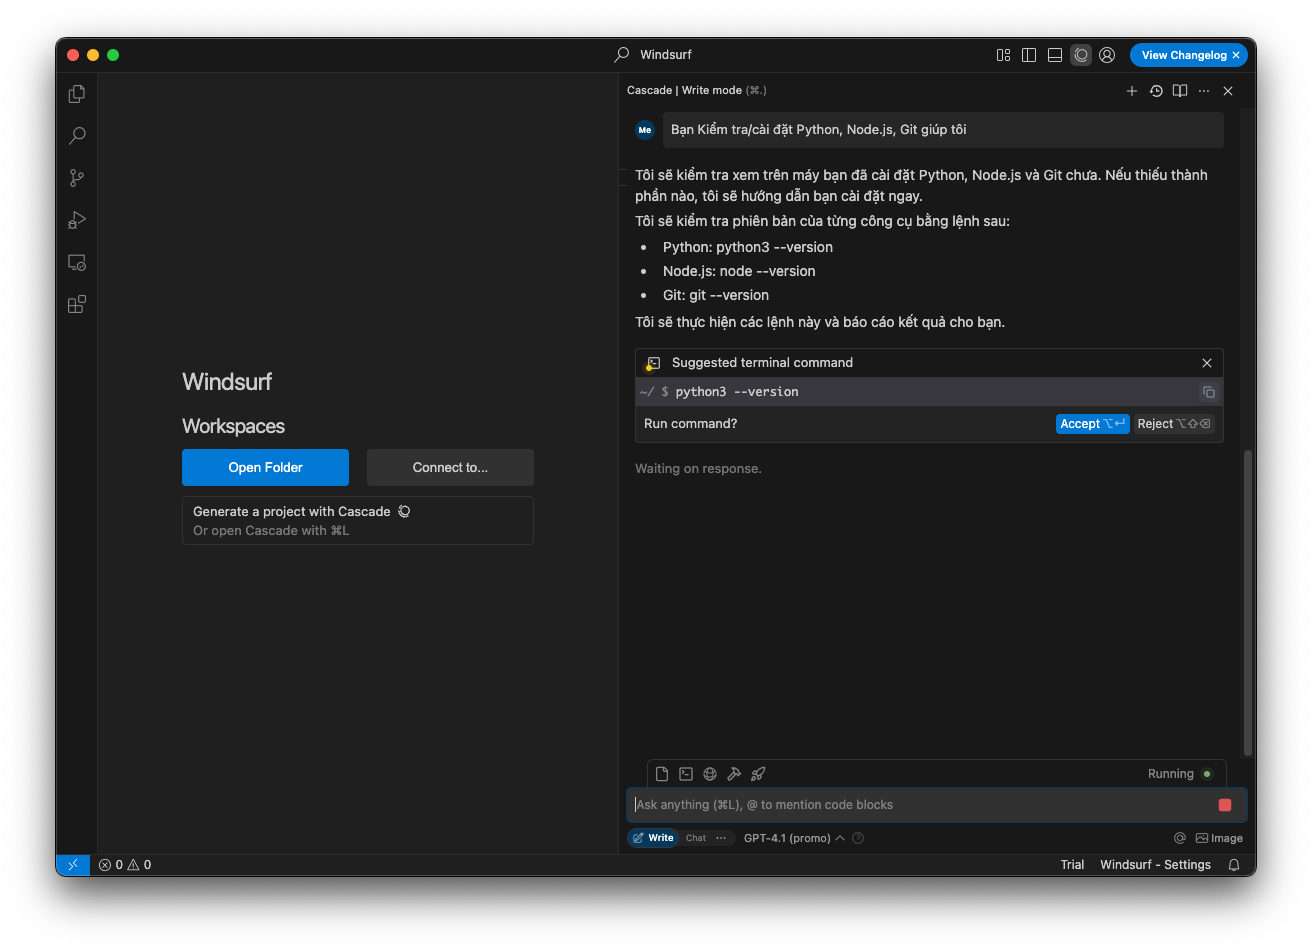Open the remote window indicator in status bar
Screen dimensions: 1312x950
coord(73,865)
